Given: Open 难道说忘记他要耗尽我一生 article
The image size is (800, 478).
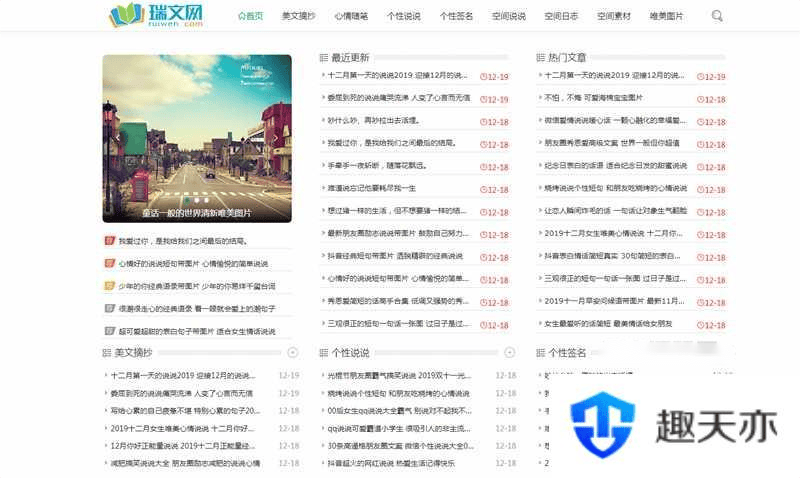Looking at the screenshot, I should (371, 188).
